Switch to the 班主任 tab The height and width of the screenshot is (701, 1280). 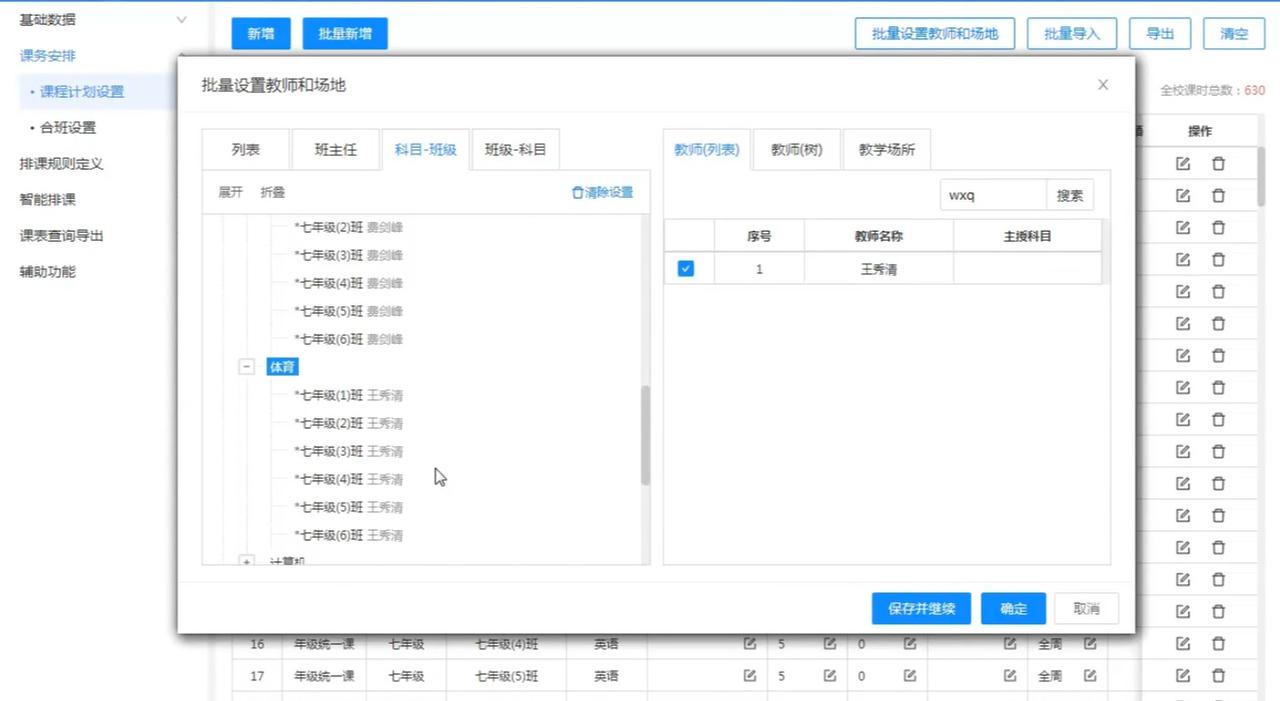tap(335, 150)
